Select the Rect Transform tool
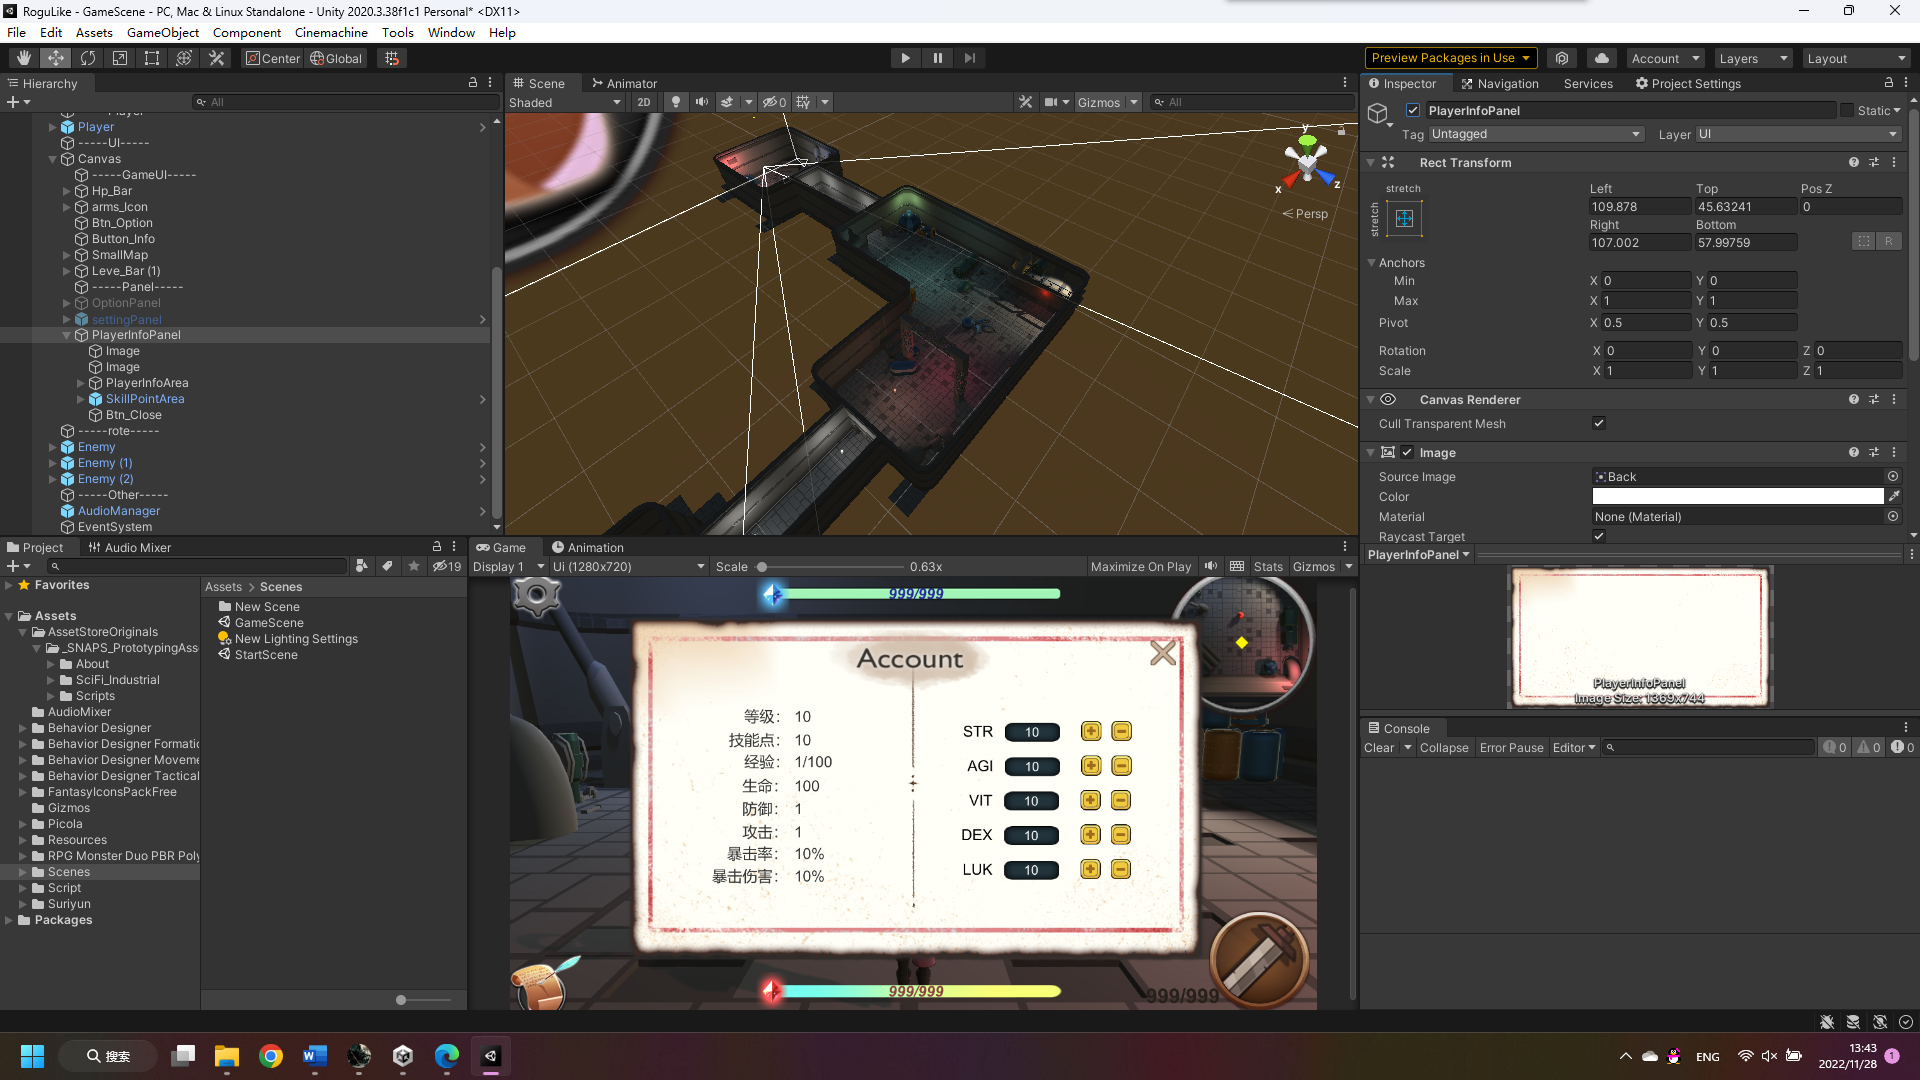The image size is (1920, 1080). point(152,58)
